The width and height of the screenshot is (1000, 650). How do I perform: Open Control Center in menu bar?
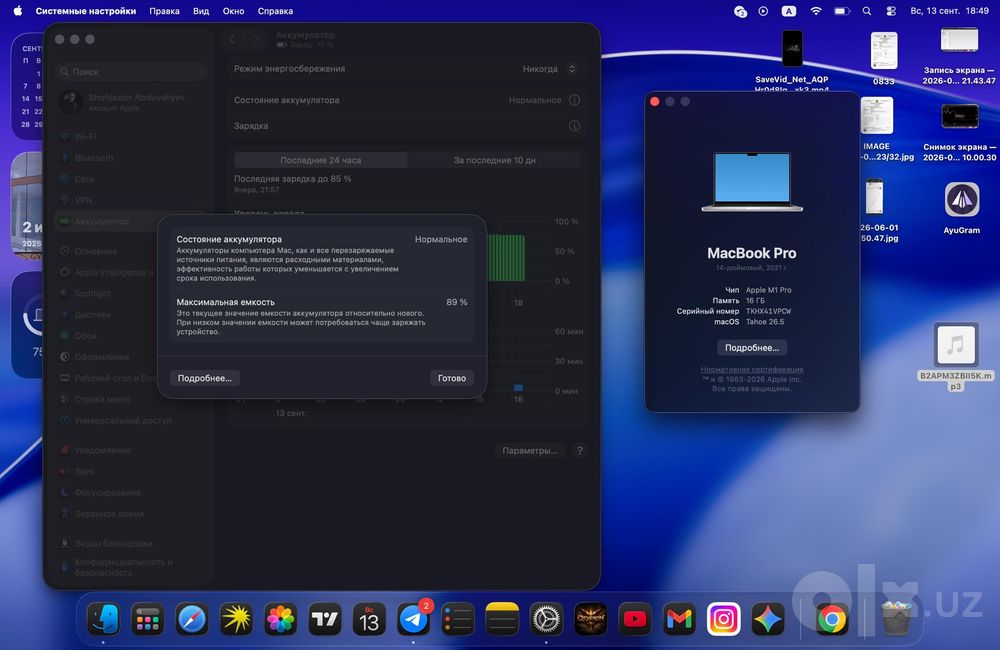pyautogui.click(x=892, y=11)
